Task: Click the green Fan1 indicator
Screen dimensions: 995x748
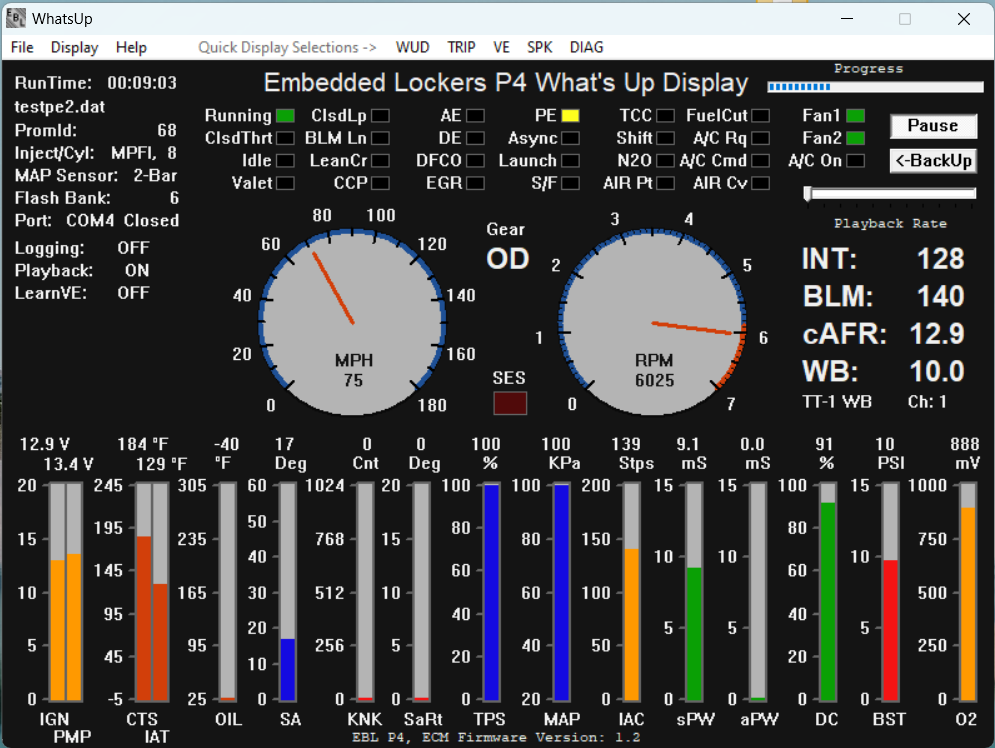Action: point(855,116)
